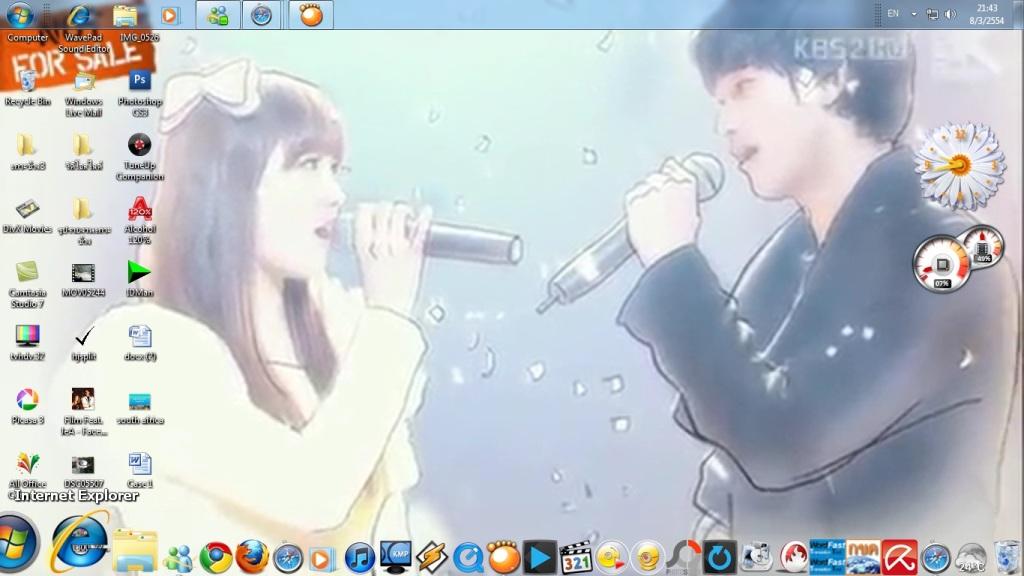
Task: Open the Recycle Bin desktop icon
Action: 27,89
